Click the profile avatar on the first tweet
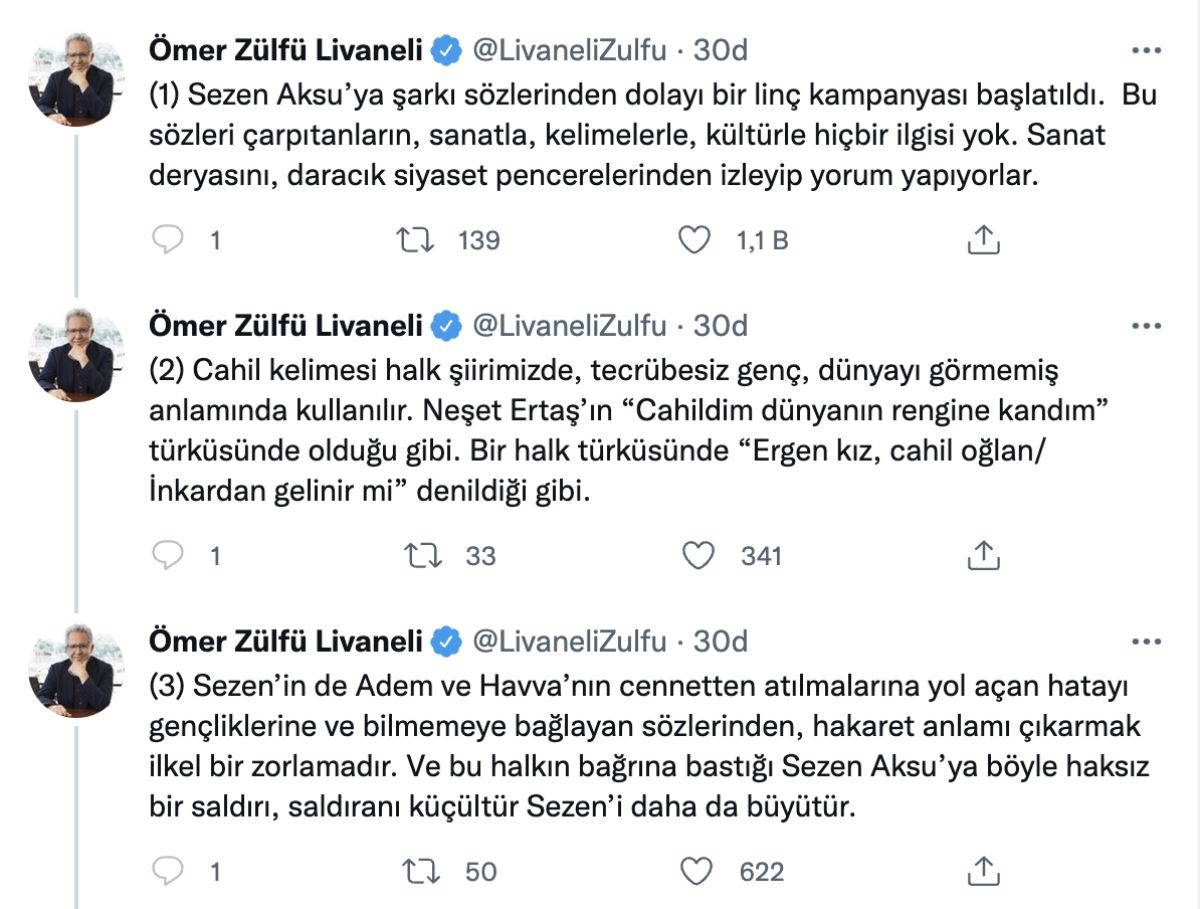The image size is (1200, 909). click(77, 80)
